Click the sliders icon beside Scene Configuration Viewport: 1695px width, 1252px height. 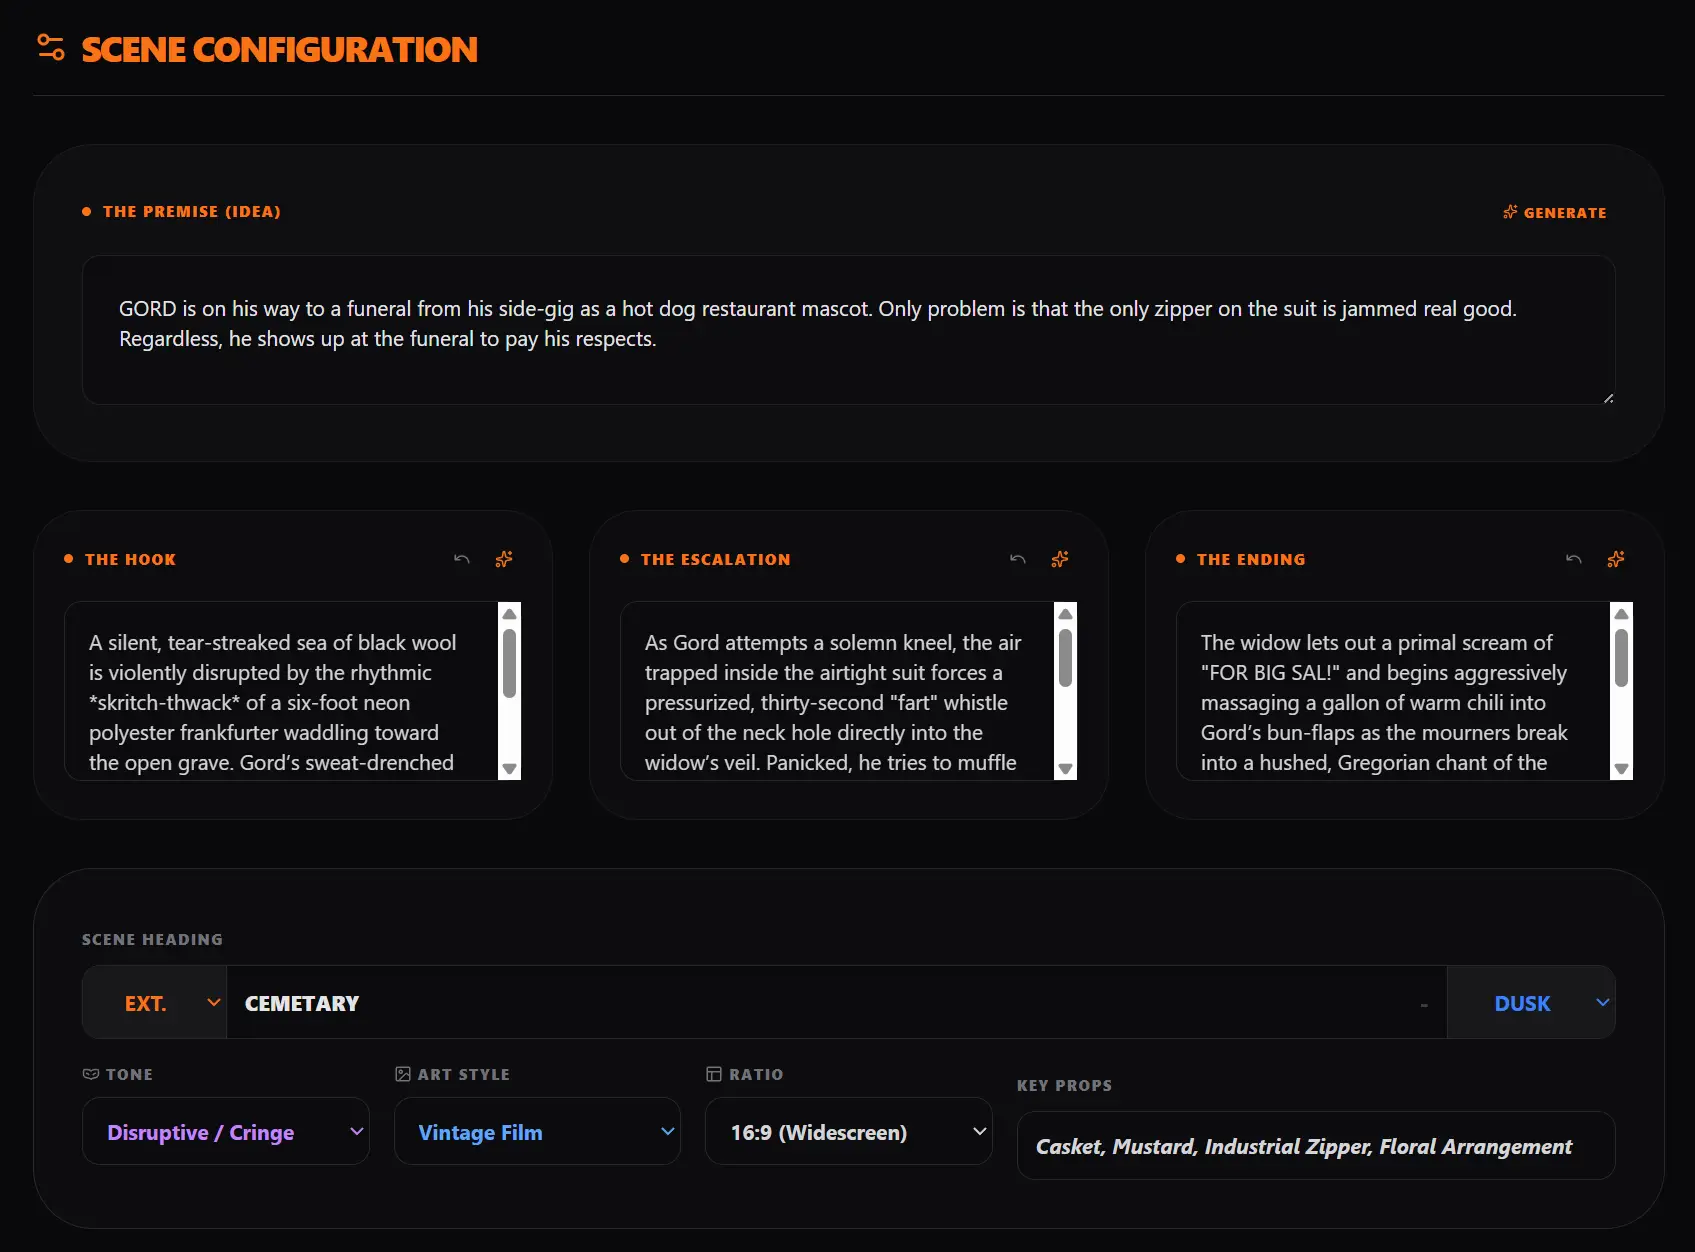point(51,48)
